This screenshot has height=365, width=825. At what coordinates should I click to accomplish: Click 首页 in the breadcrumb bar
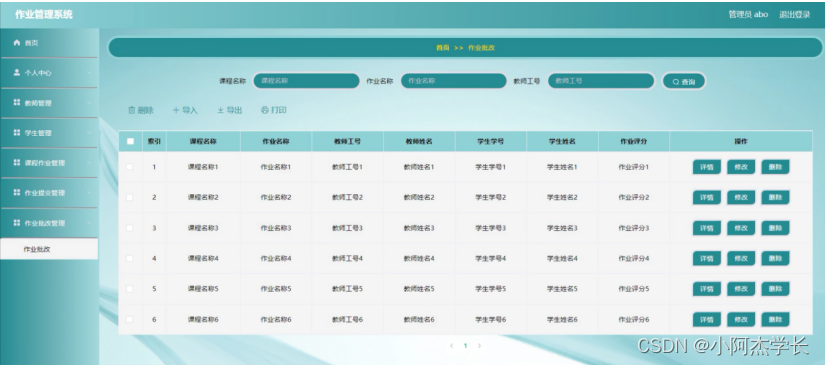coord(443,48)
